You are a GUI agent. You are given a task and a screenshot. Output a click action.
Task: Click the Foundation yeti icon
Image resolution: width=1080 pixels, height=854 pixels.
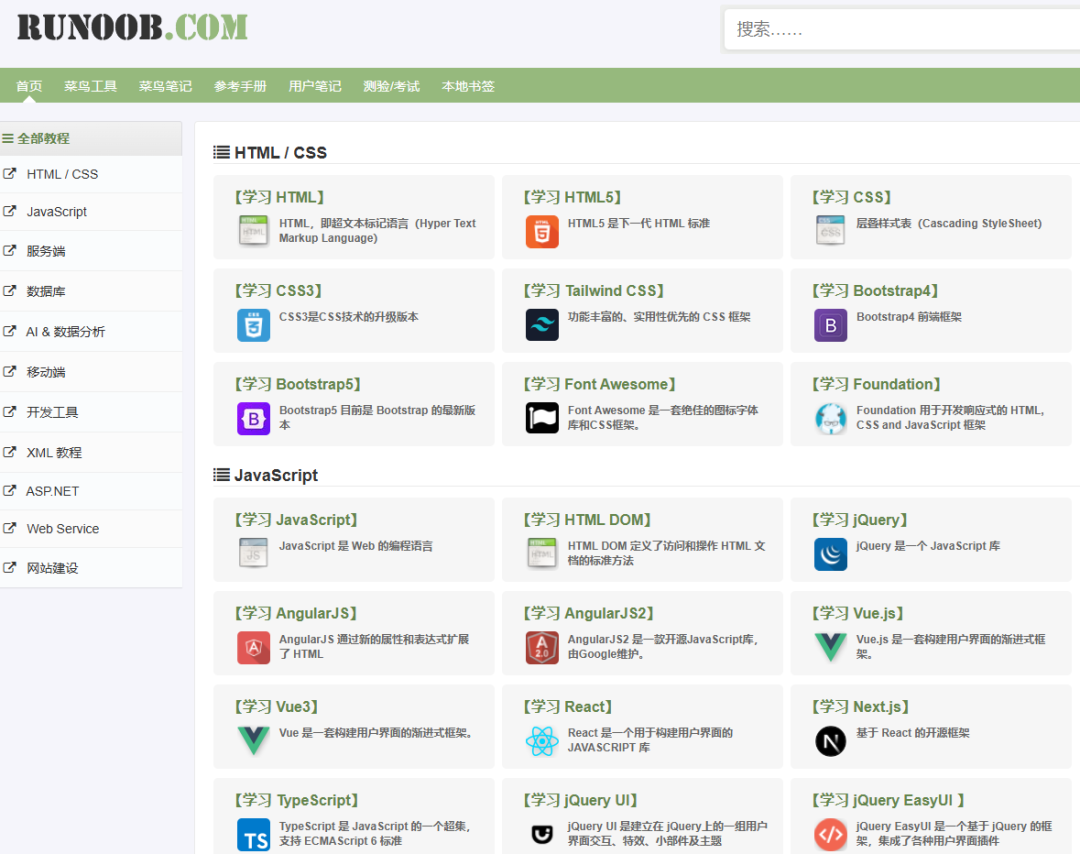(831, 418)
